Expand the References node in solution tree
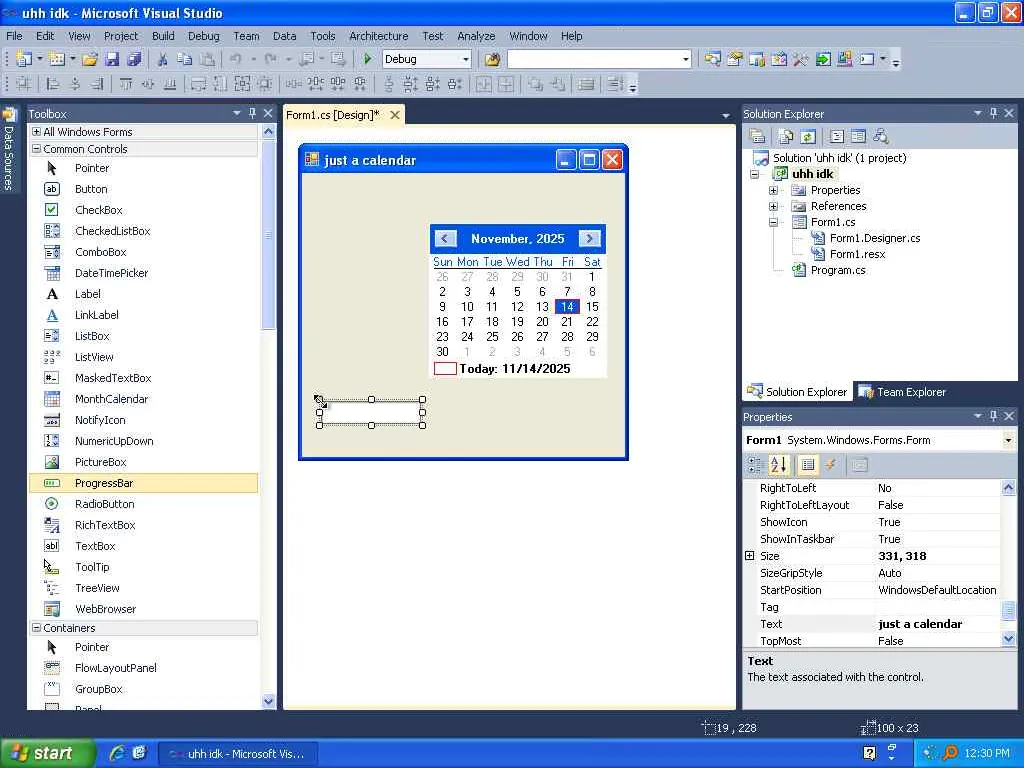This screenshot has height=768, width=1024. (x=773, y=206)
